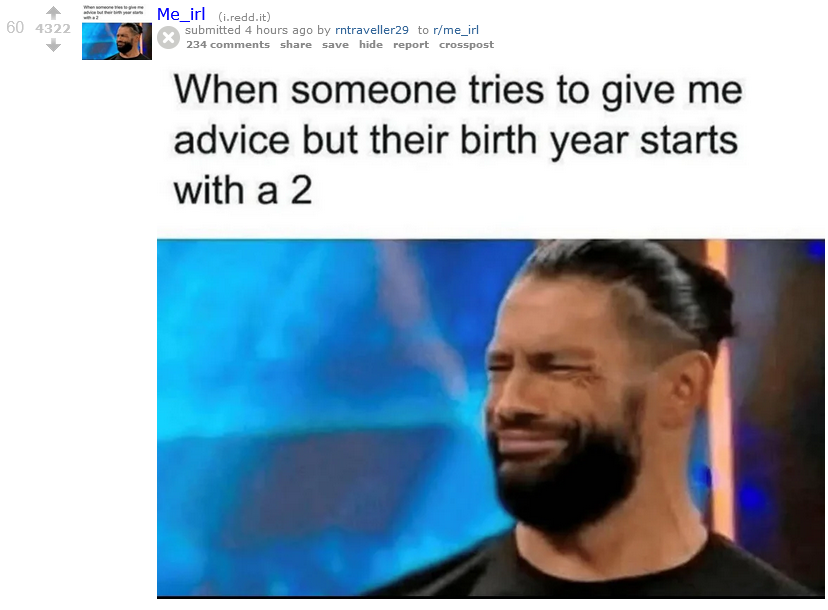Report this post
This screenshot has height=610, width=828.
[411, 45]
